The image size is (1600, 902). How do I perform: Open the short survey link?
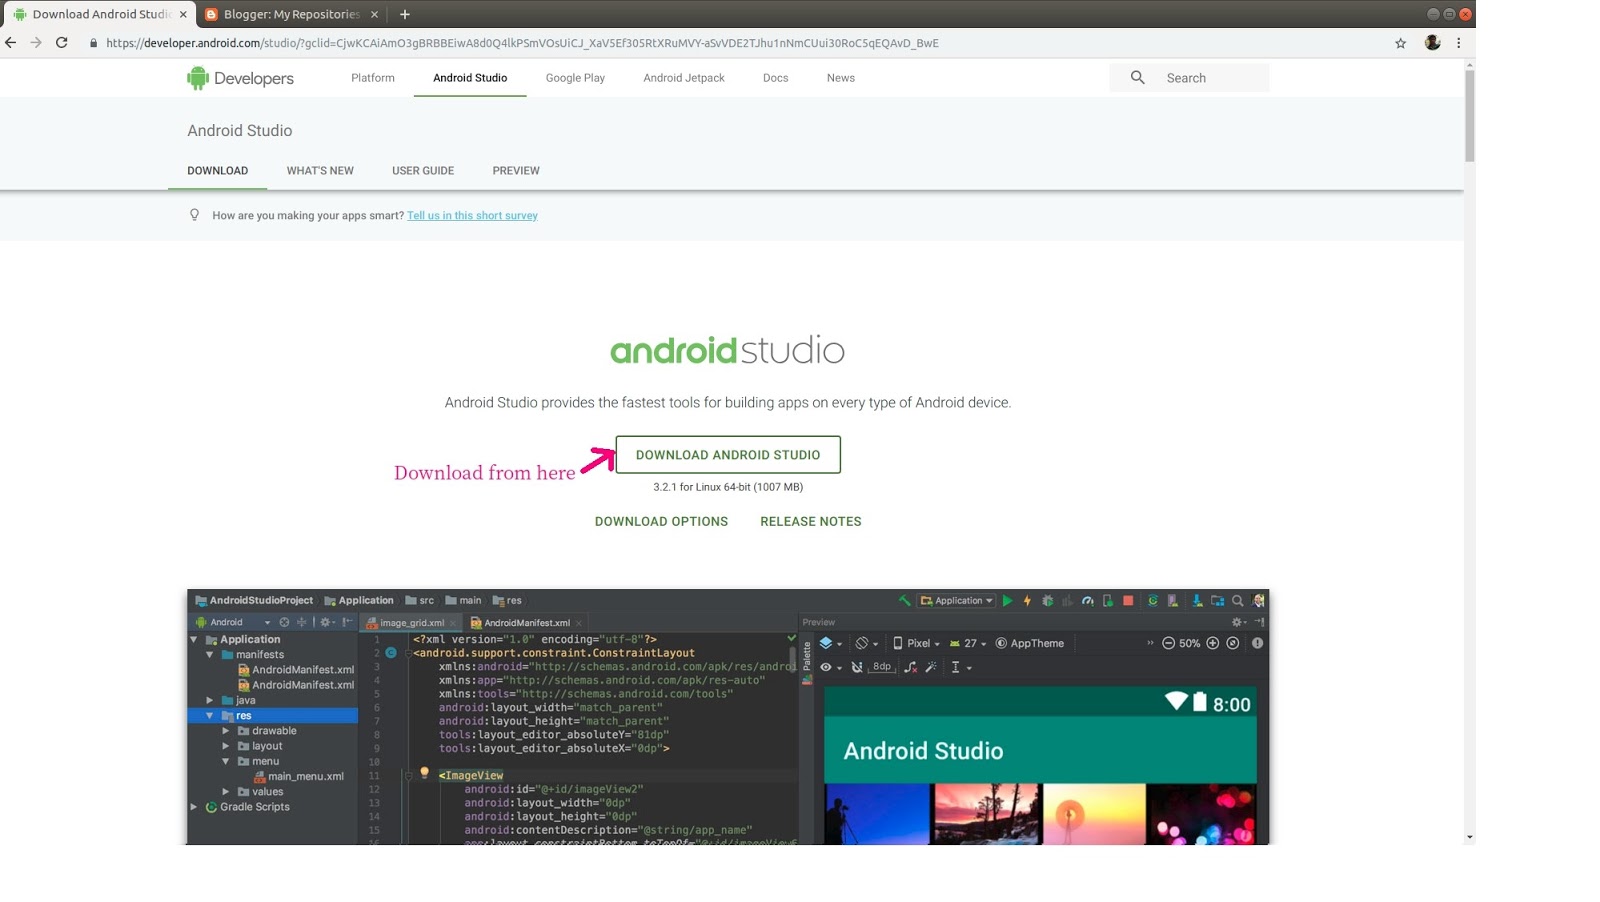[x=472, y=215]
